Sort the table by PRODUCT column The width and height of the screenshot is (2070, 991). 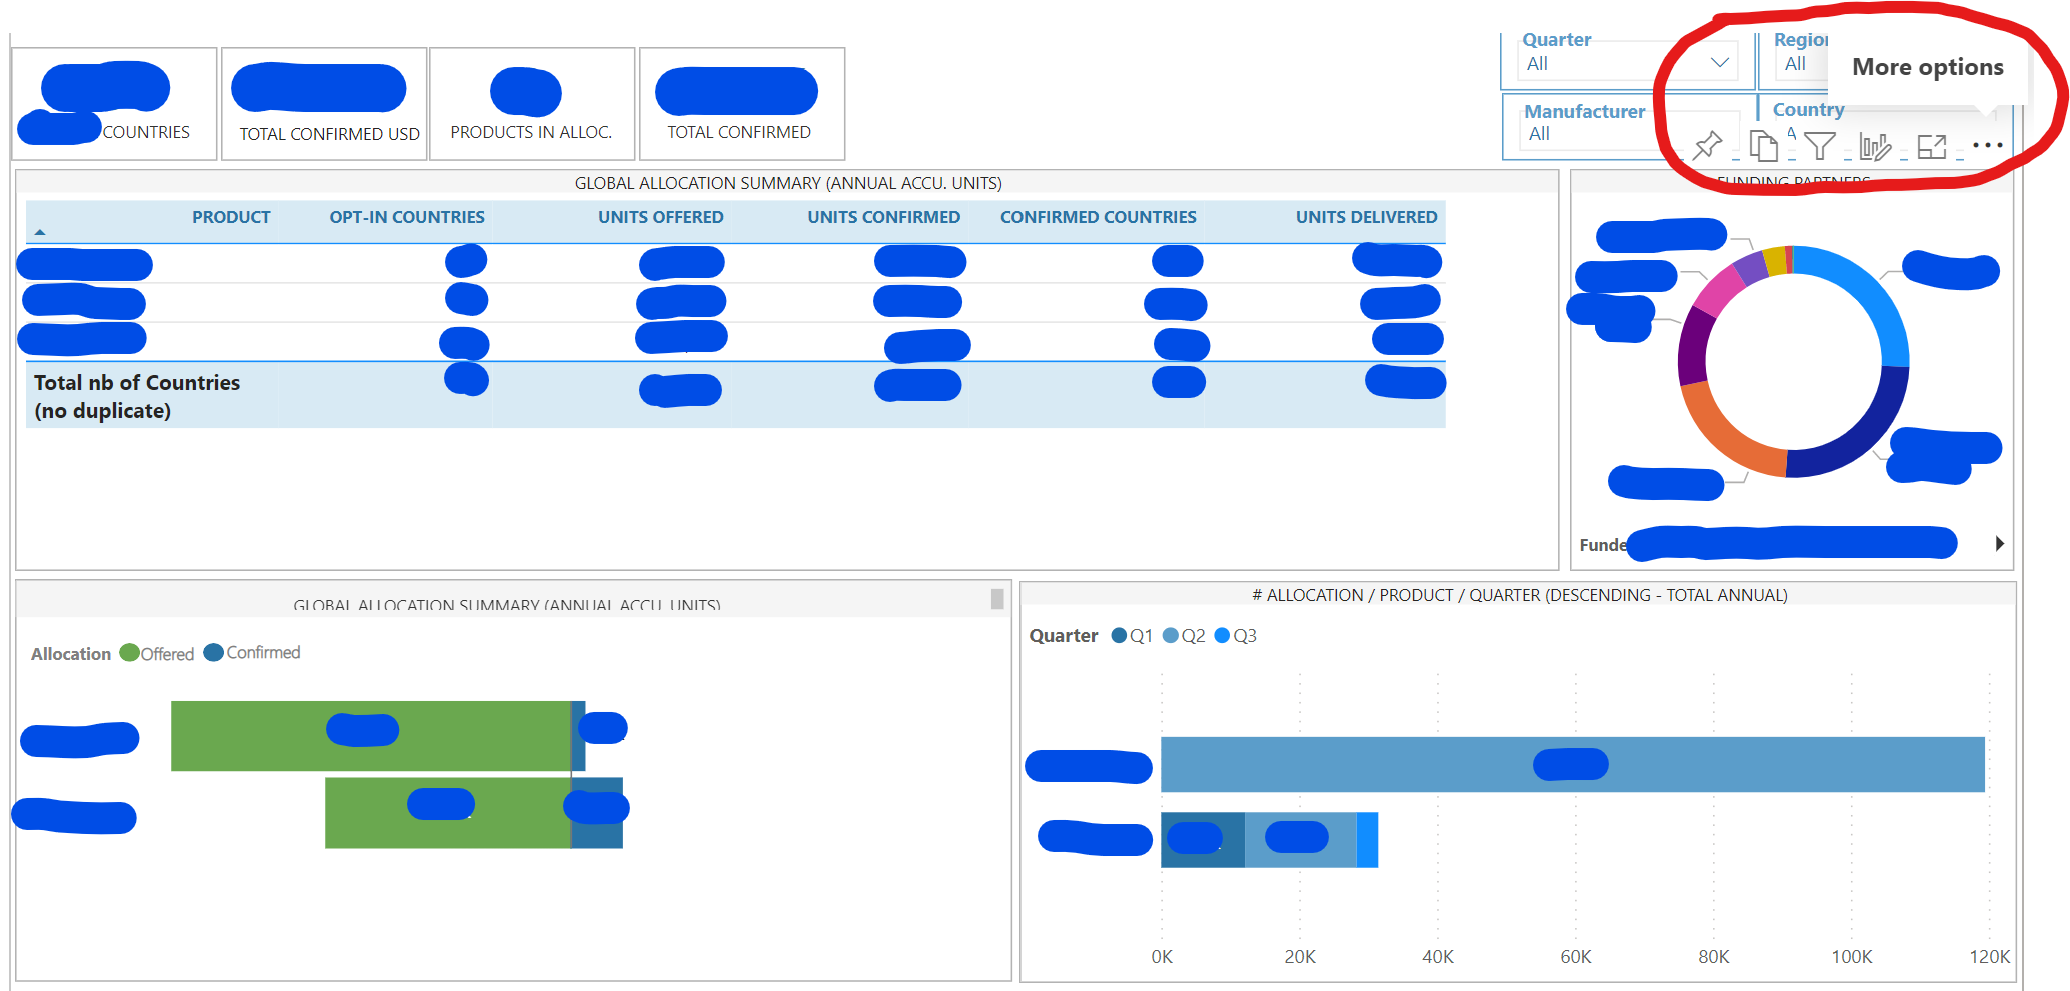[231, 217]
